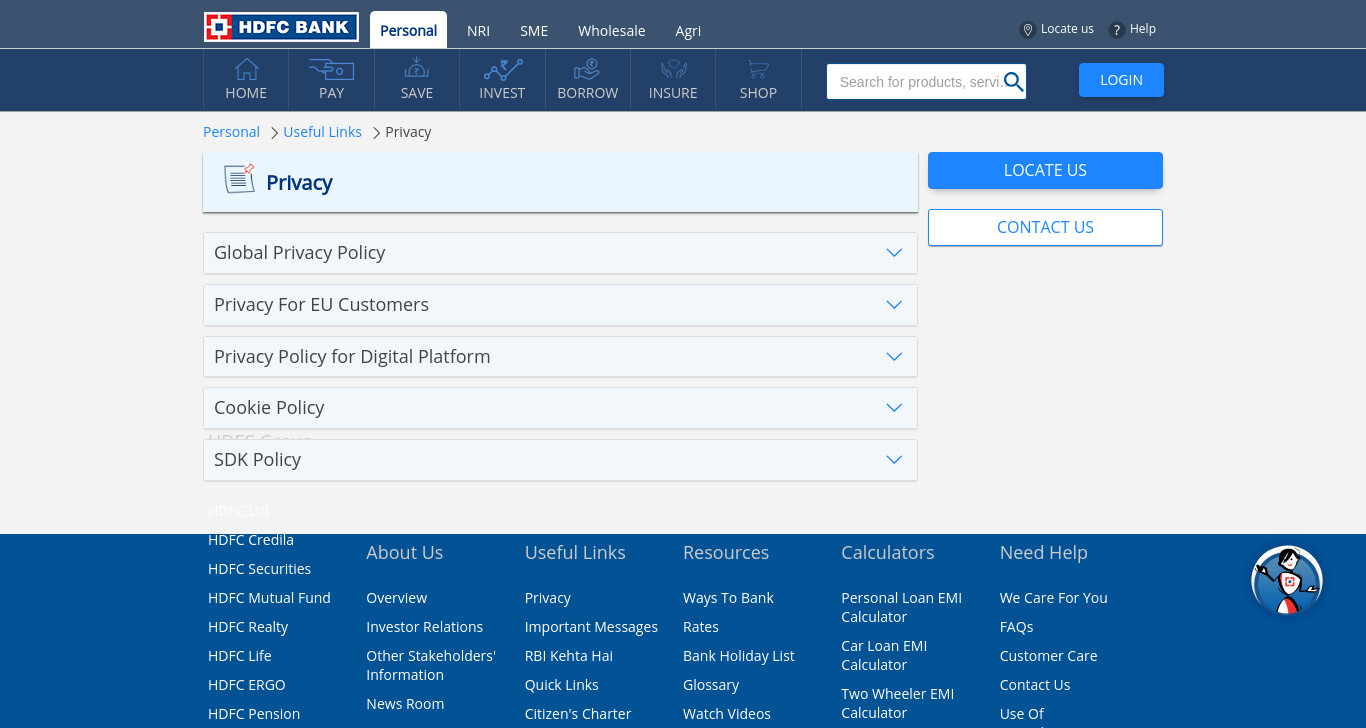
Task: Open Watch Videos link
Action: click(x=727, y=714)
